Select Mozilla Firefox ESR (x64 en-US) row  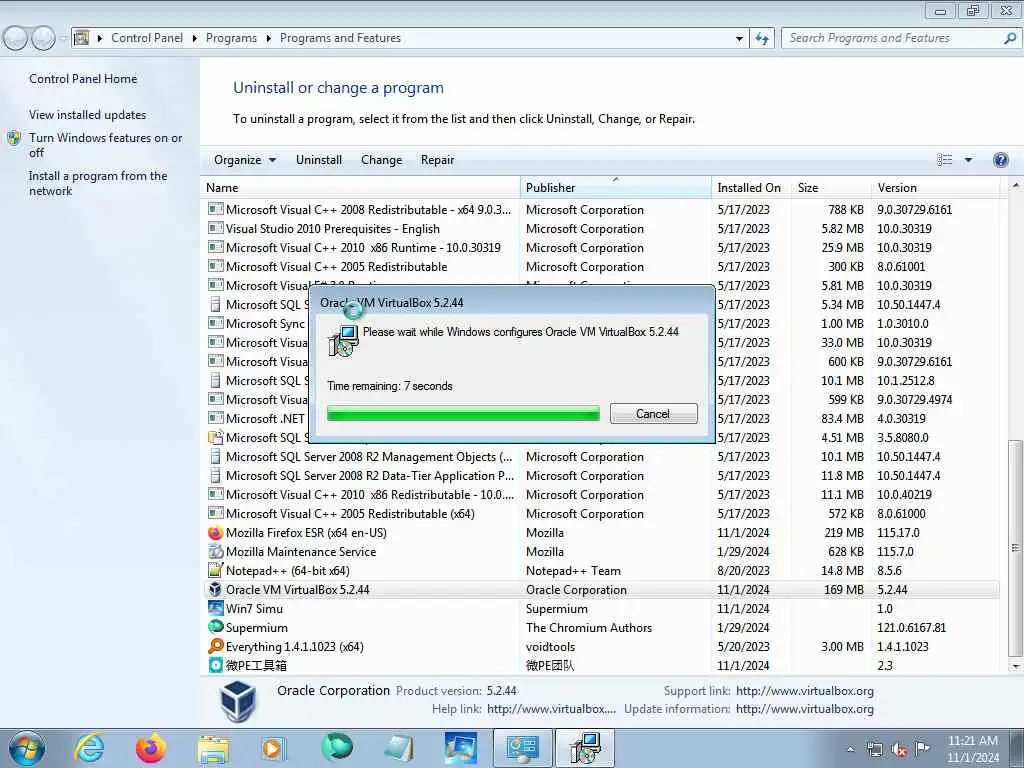[x=601, y=533]
